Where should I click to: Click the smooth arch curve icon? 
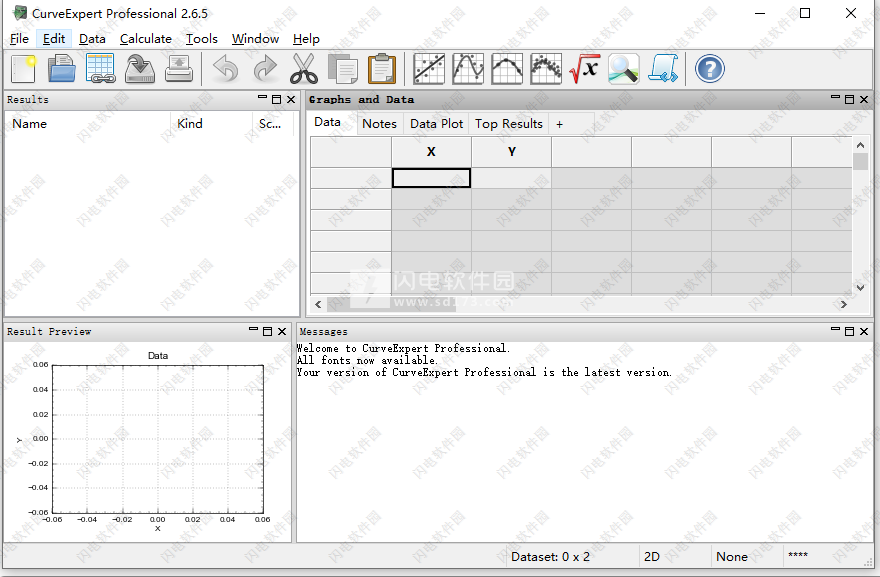point(507,69)
